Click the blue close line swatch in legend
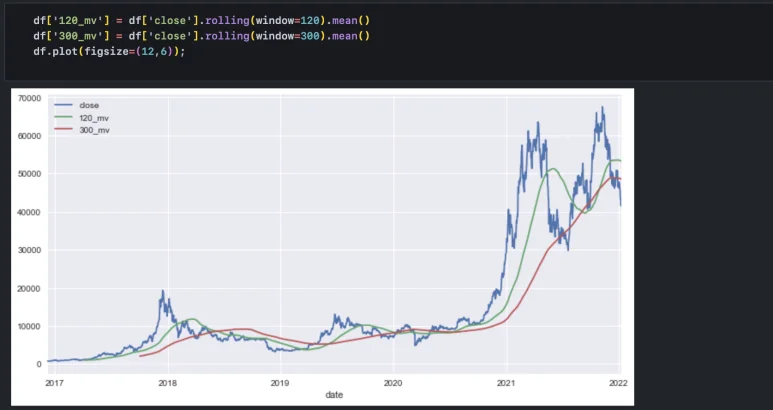 click(65, 105)
